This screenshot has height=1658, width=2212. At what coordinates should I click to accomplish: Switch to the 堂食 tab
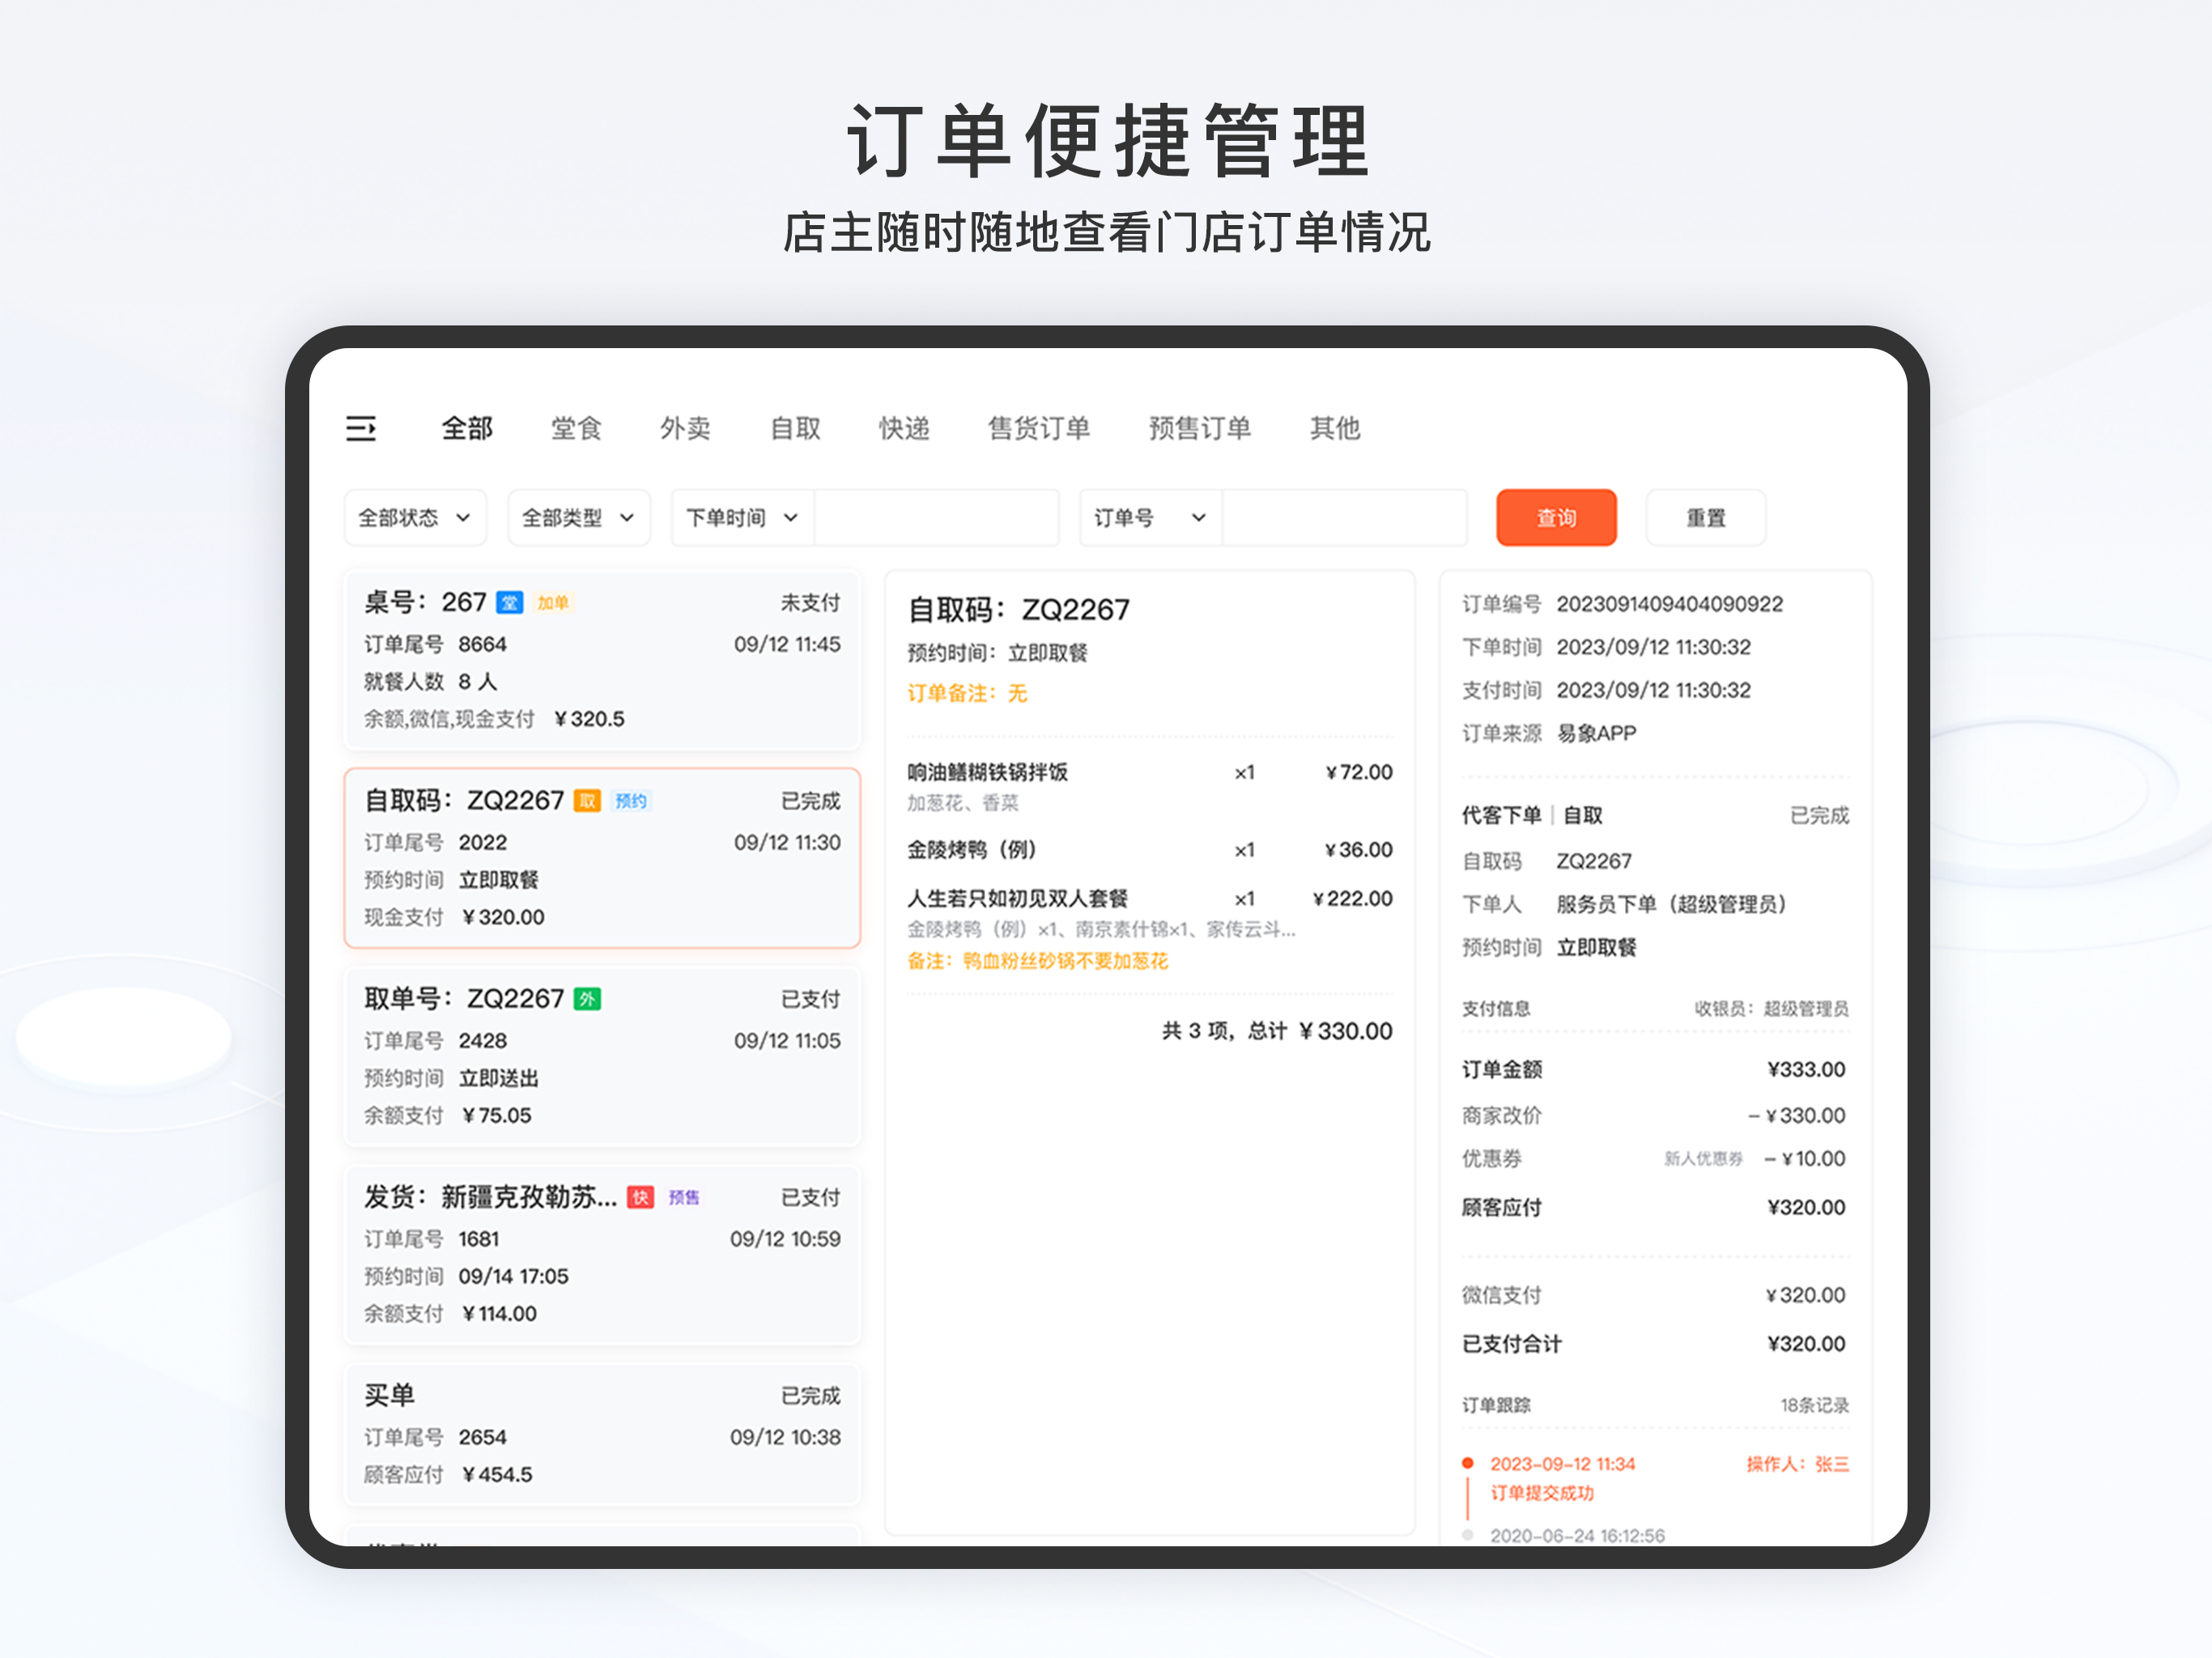tap(576, 429)
